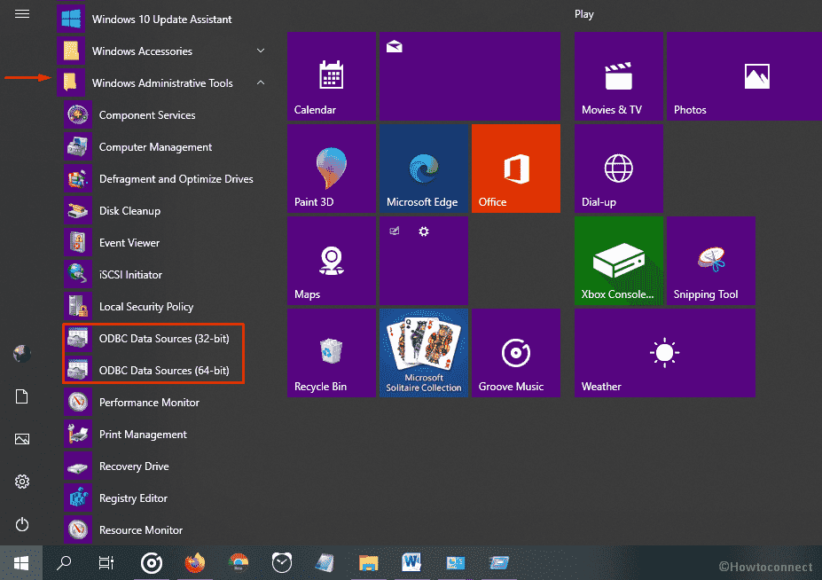Click the Windows Start button
The height and width of the screenshot is (580, 822).
pos(21,563)
